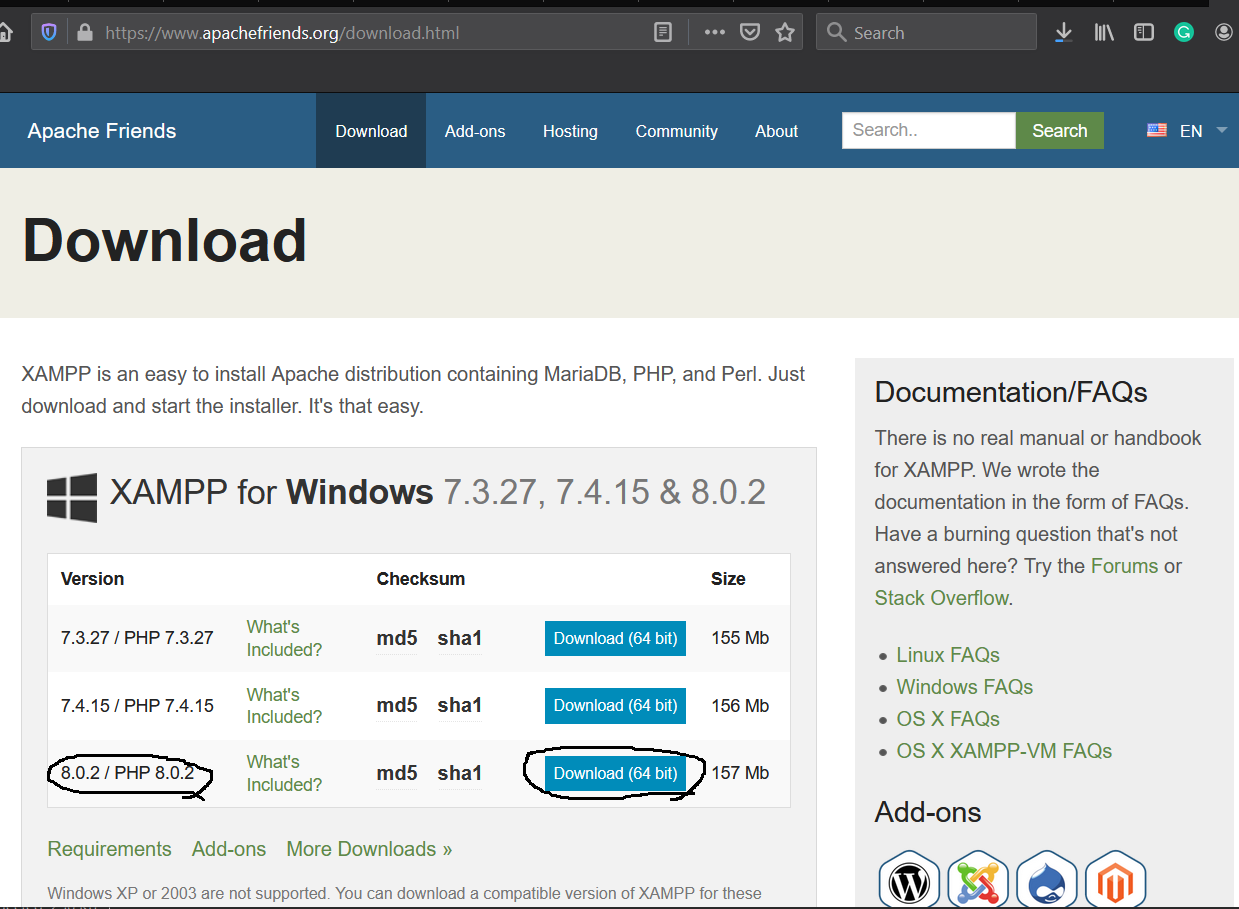The height and width of the screenshot is (909, 1239).
Task: Open the Forums link
Action: [1124, 566]
